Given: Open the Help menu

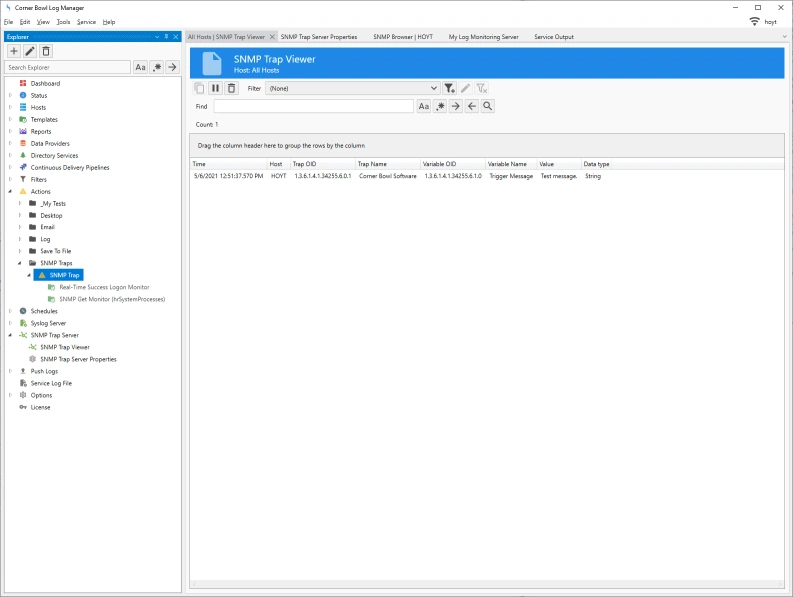Looking at the screenshot, I should (x=109, y=22).
